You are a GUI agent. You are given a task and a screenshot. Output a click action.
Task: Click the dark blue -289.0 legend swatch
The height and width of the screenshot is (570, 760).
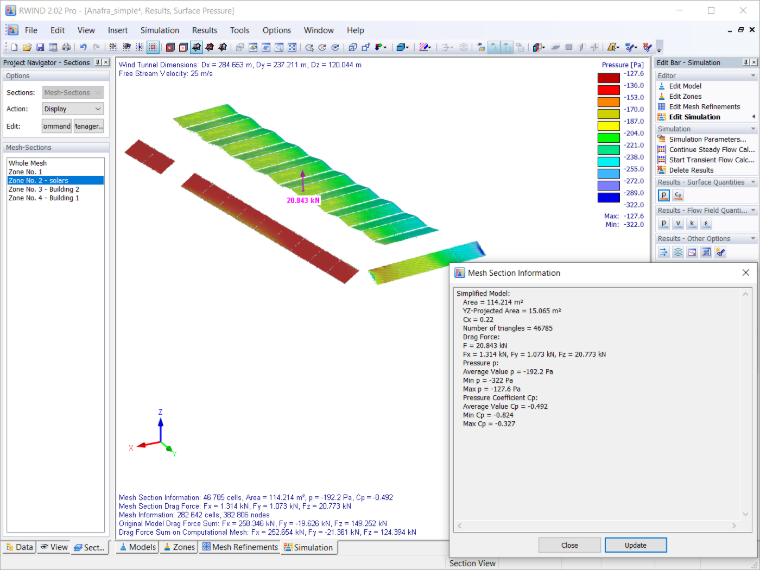tap(608, 197)
